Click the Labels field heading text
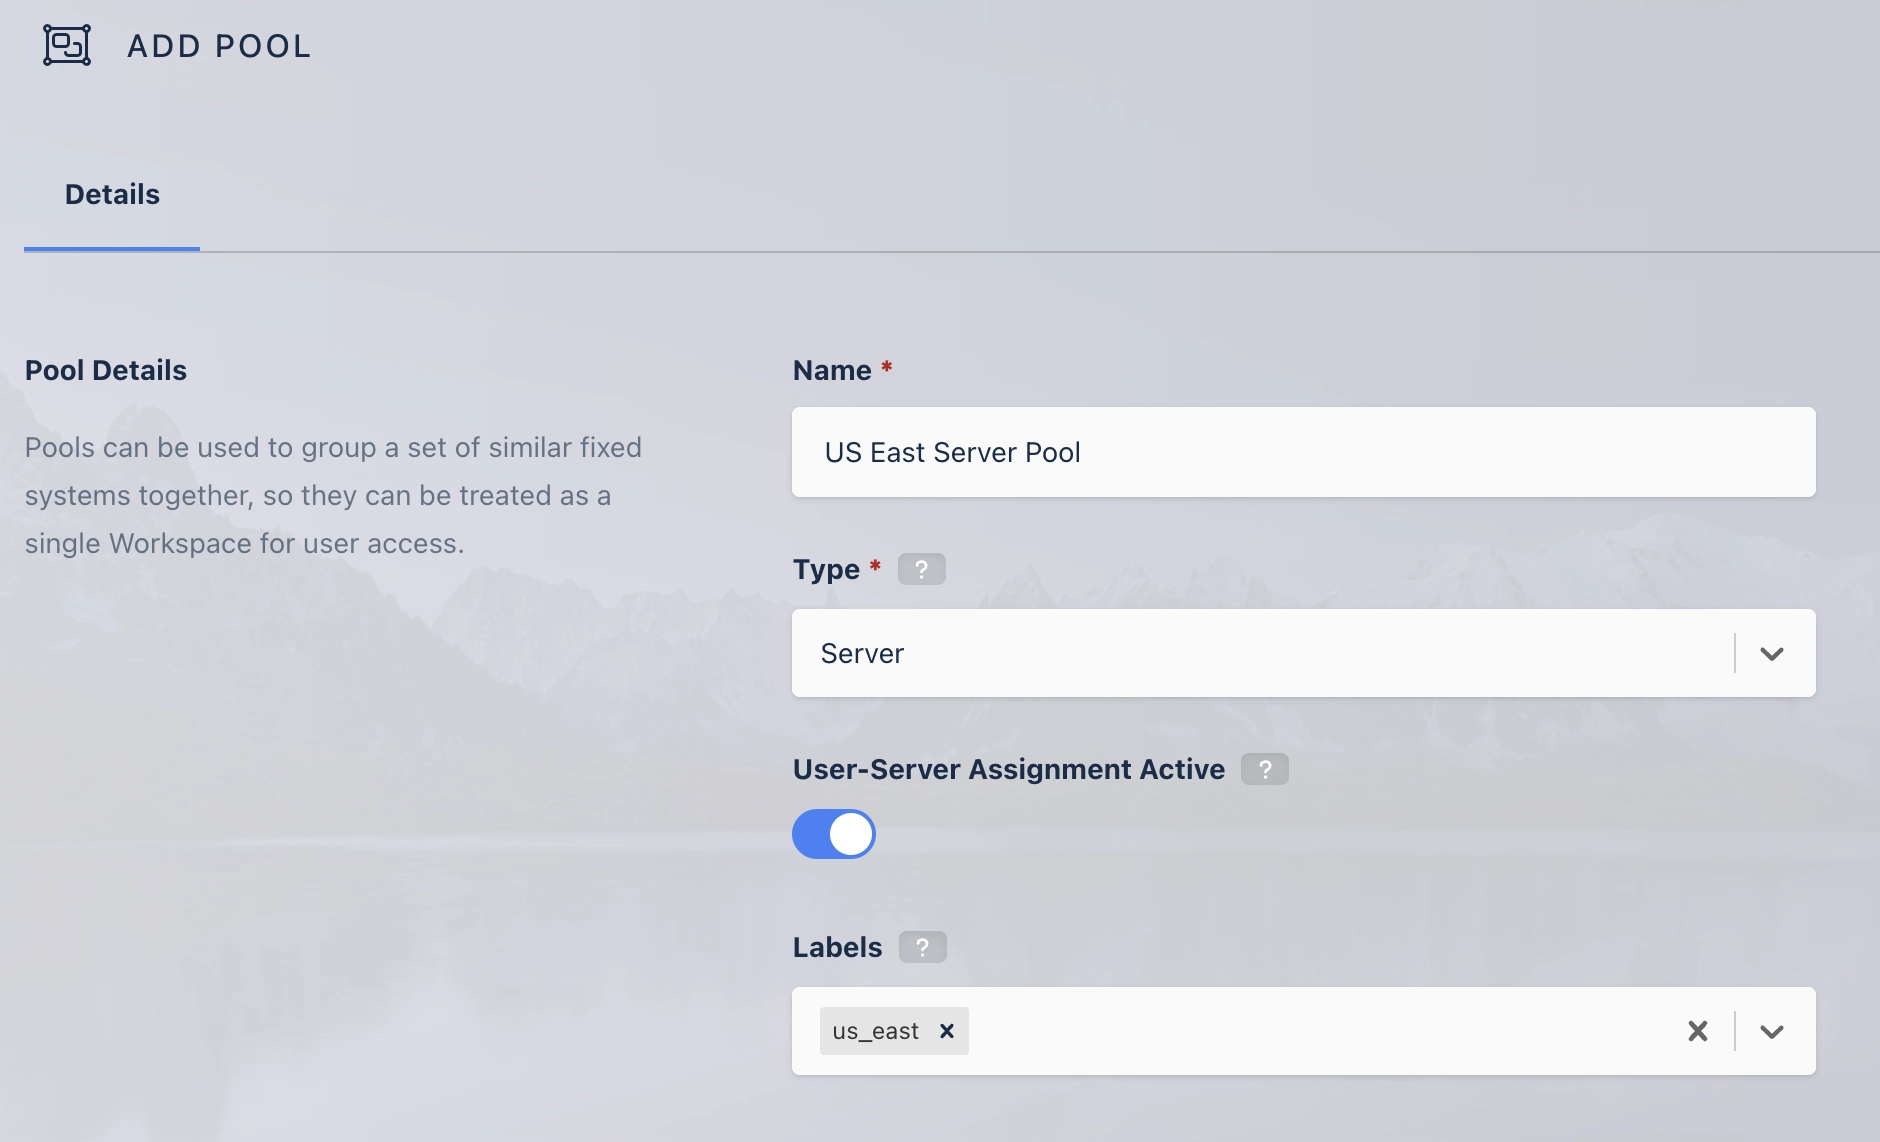This screenshot has width=1880, height=1142. coord(837,947)
